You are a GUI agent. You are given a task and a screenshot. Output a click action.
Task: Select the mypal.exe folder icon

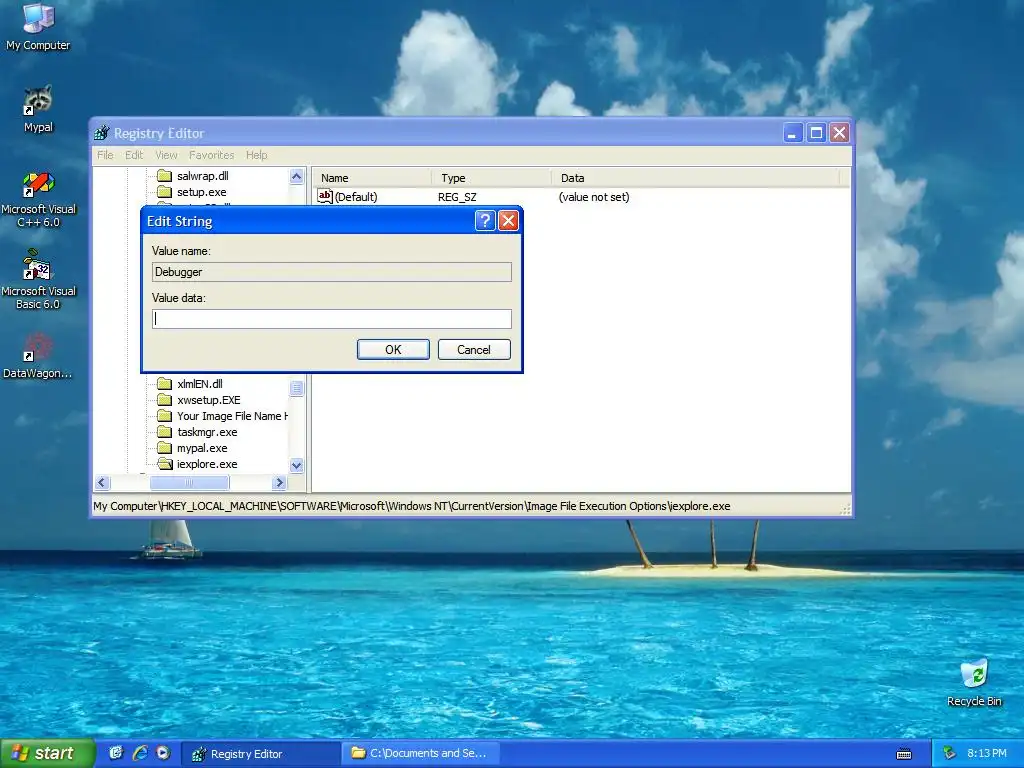[x=165, y=448]
